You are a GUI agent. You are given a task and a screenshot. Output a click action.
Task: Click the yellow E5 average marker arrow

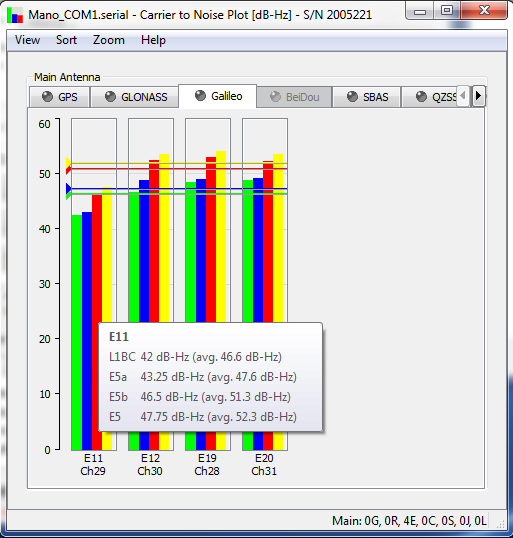[69, 162]
